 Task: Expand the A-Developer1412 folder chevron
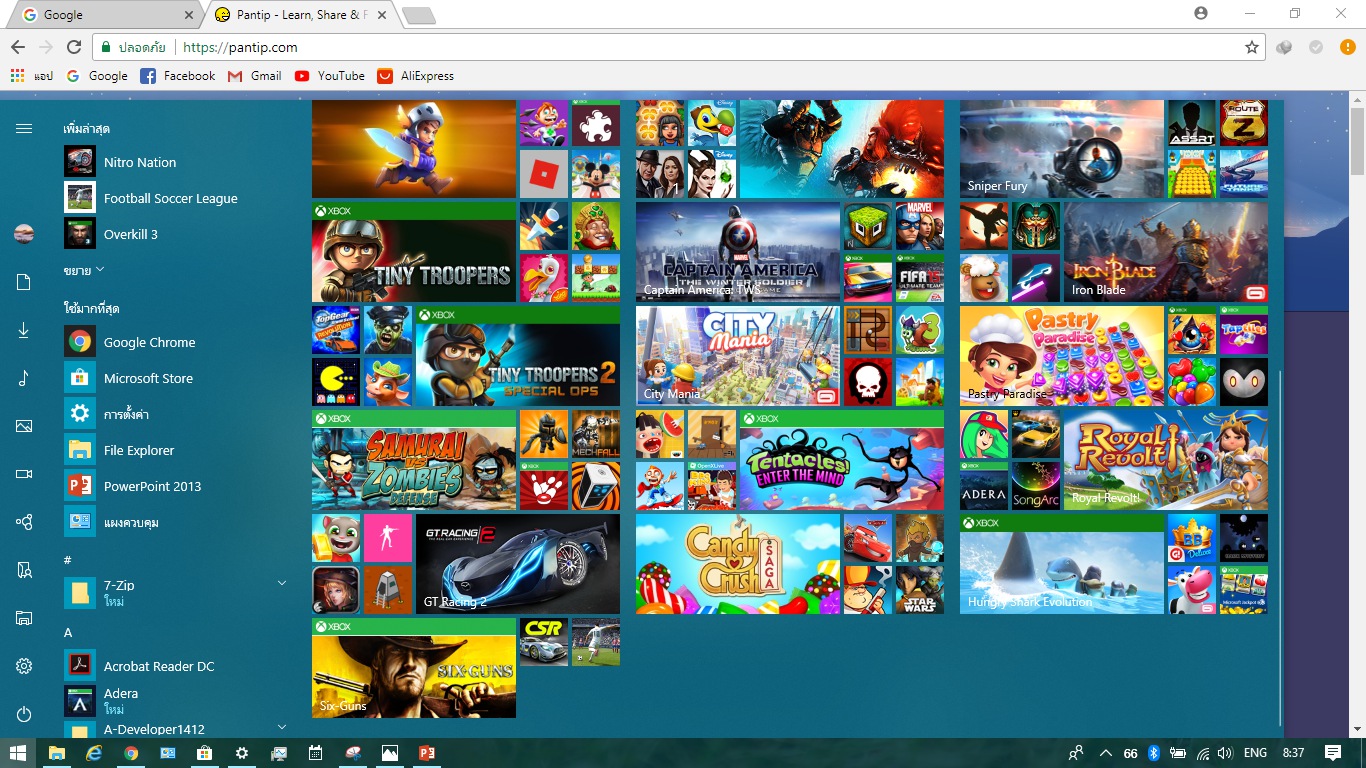point(281,727)
